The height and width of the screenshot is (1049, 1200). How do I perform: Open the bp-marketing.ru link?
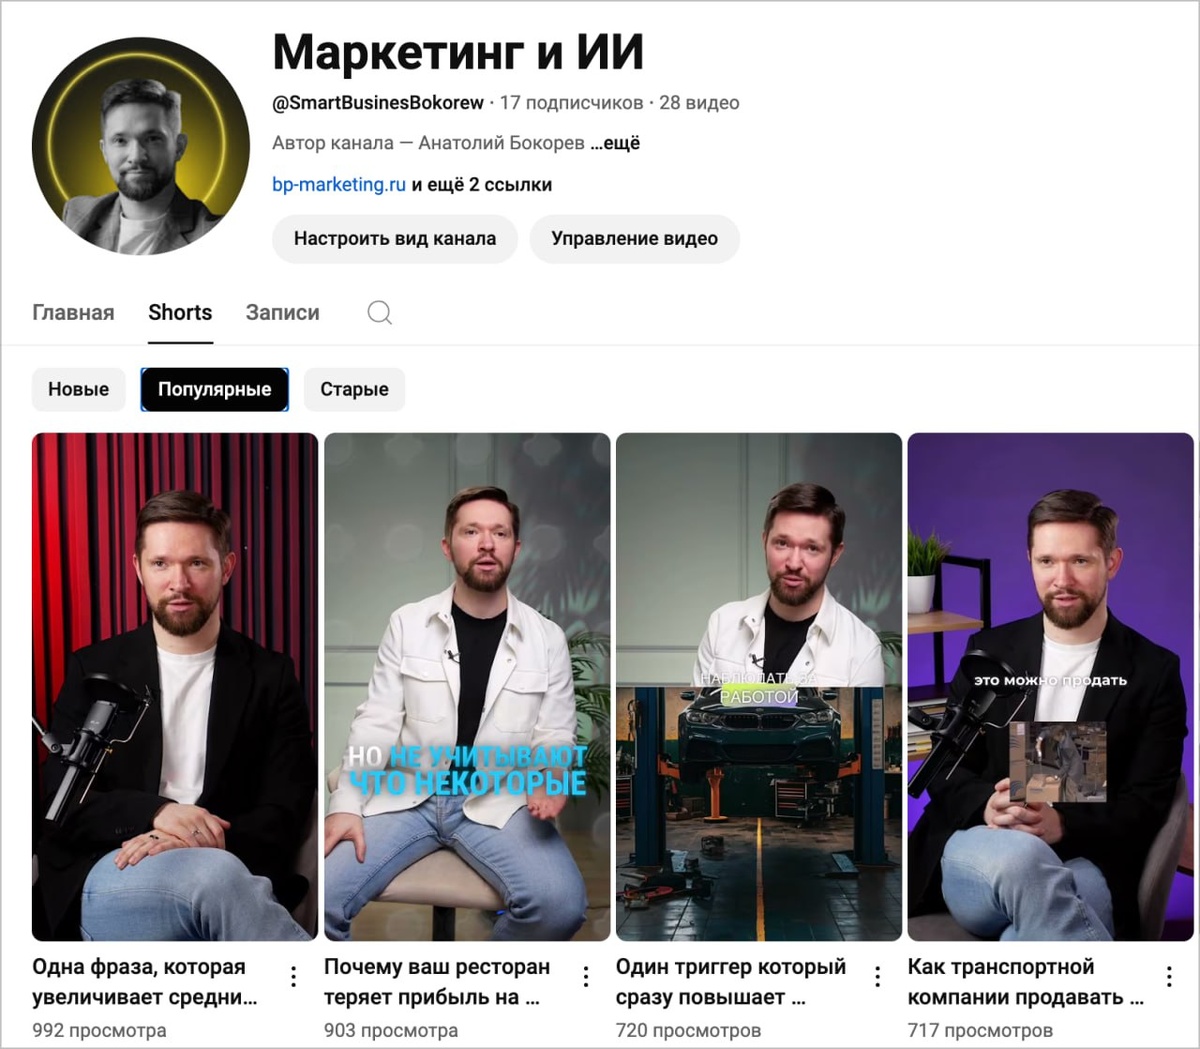(339, 185)
